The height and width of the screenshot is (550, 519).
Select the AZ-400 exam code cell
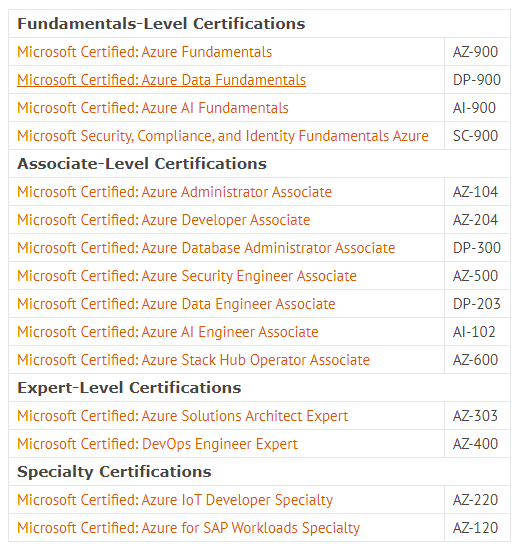(x=477, y=444)
